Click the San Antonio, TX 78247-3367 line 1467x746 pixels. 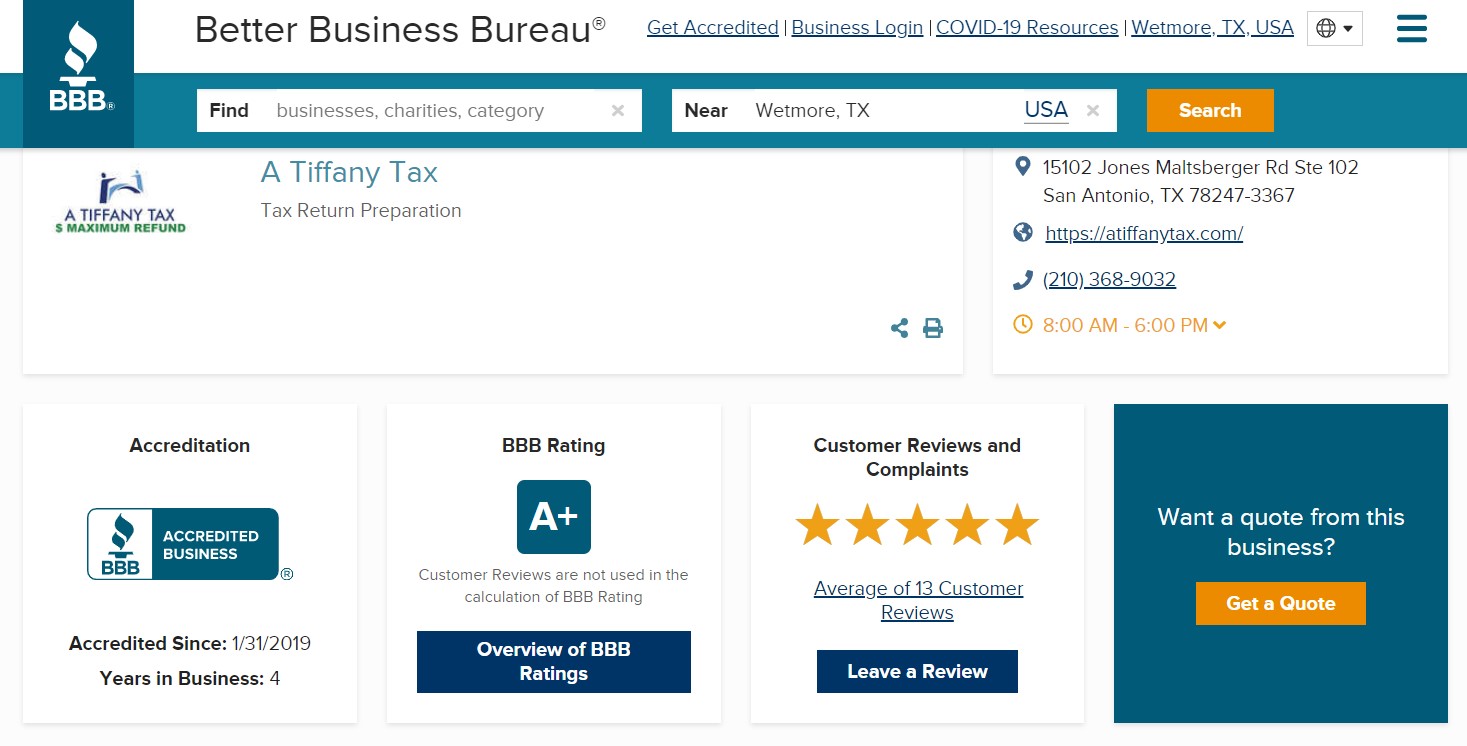[x=1169, y=195]
